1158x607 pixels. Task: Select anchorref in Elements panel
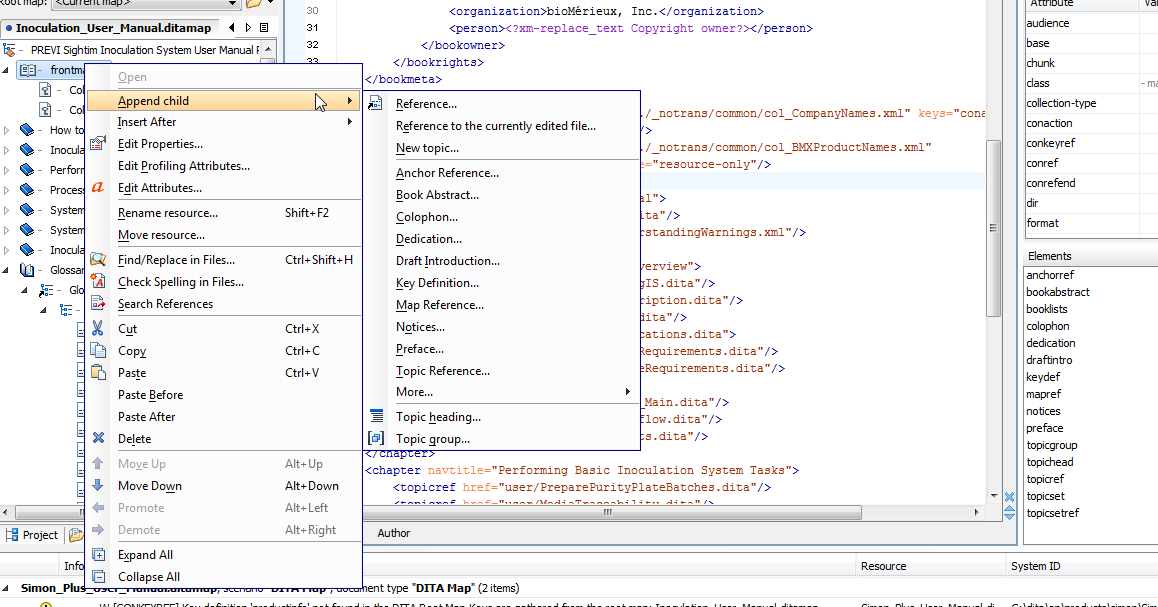click(1050, 275)
